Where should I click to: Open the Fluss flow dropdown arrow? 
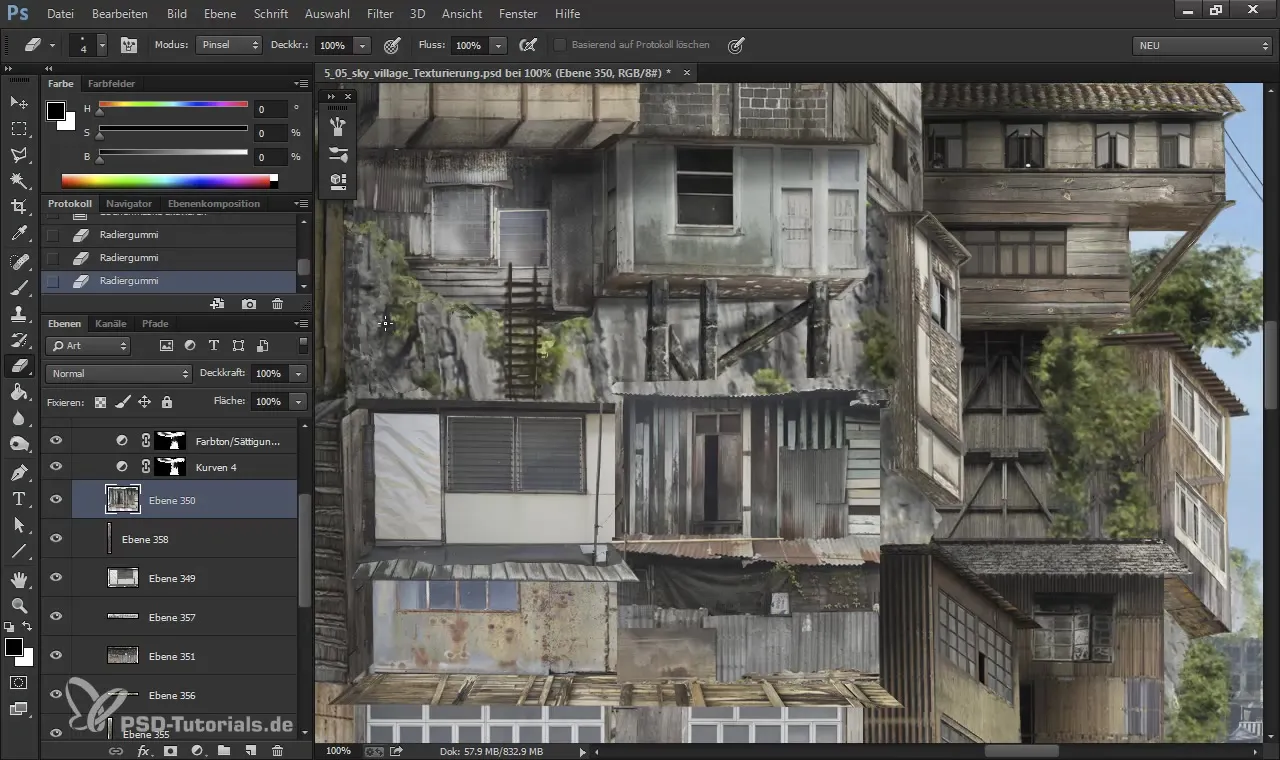click(x=498, y=45)
